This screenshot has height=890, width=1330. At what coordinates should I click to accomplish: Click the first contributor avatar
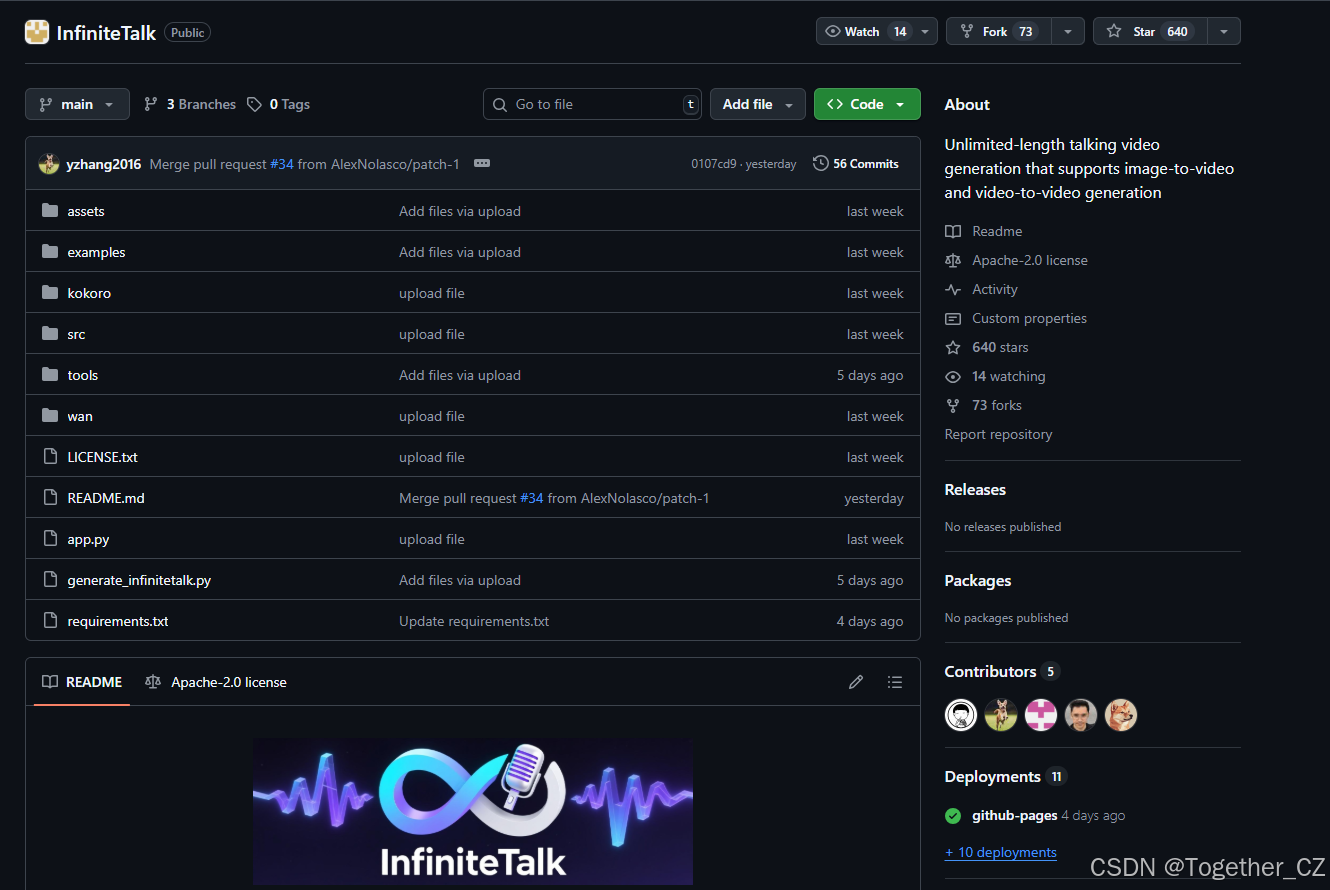961,715
